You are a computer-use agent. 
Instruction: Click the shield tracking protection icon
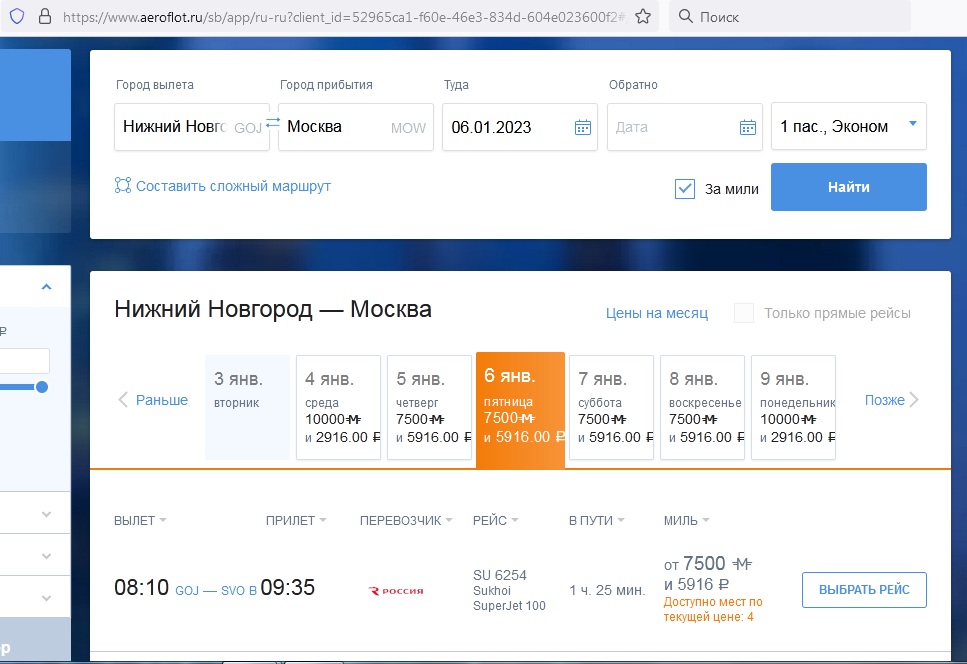(x=16, y=17)
